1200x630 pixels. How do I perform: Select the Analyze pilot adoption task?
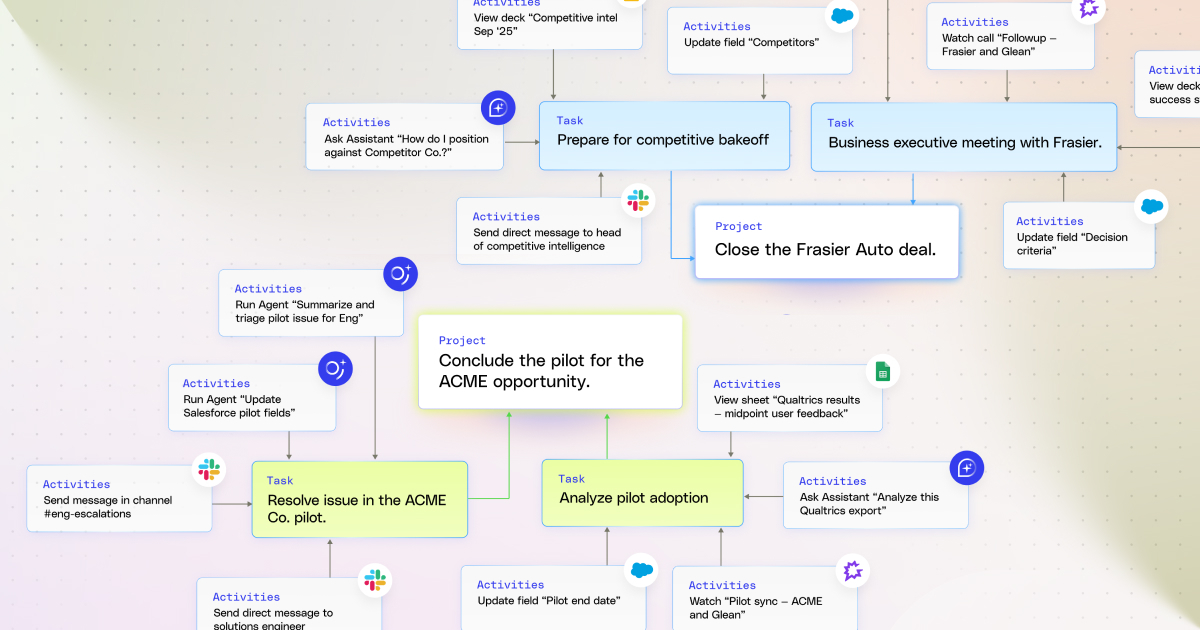pos(643,493)
